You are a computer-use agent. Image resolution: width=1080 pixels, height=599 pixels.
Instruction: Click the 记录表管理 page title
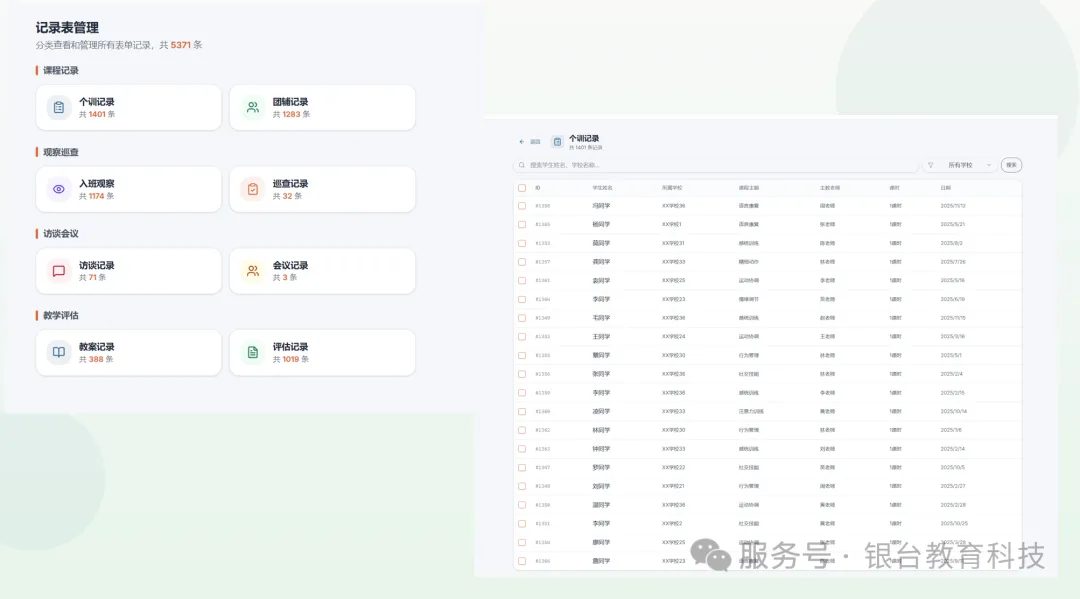tap(67, 28)
